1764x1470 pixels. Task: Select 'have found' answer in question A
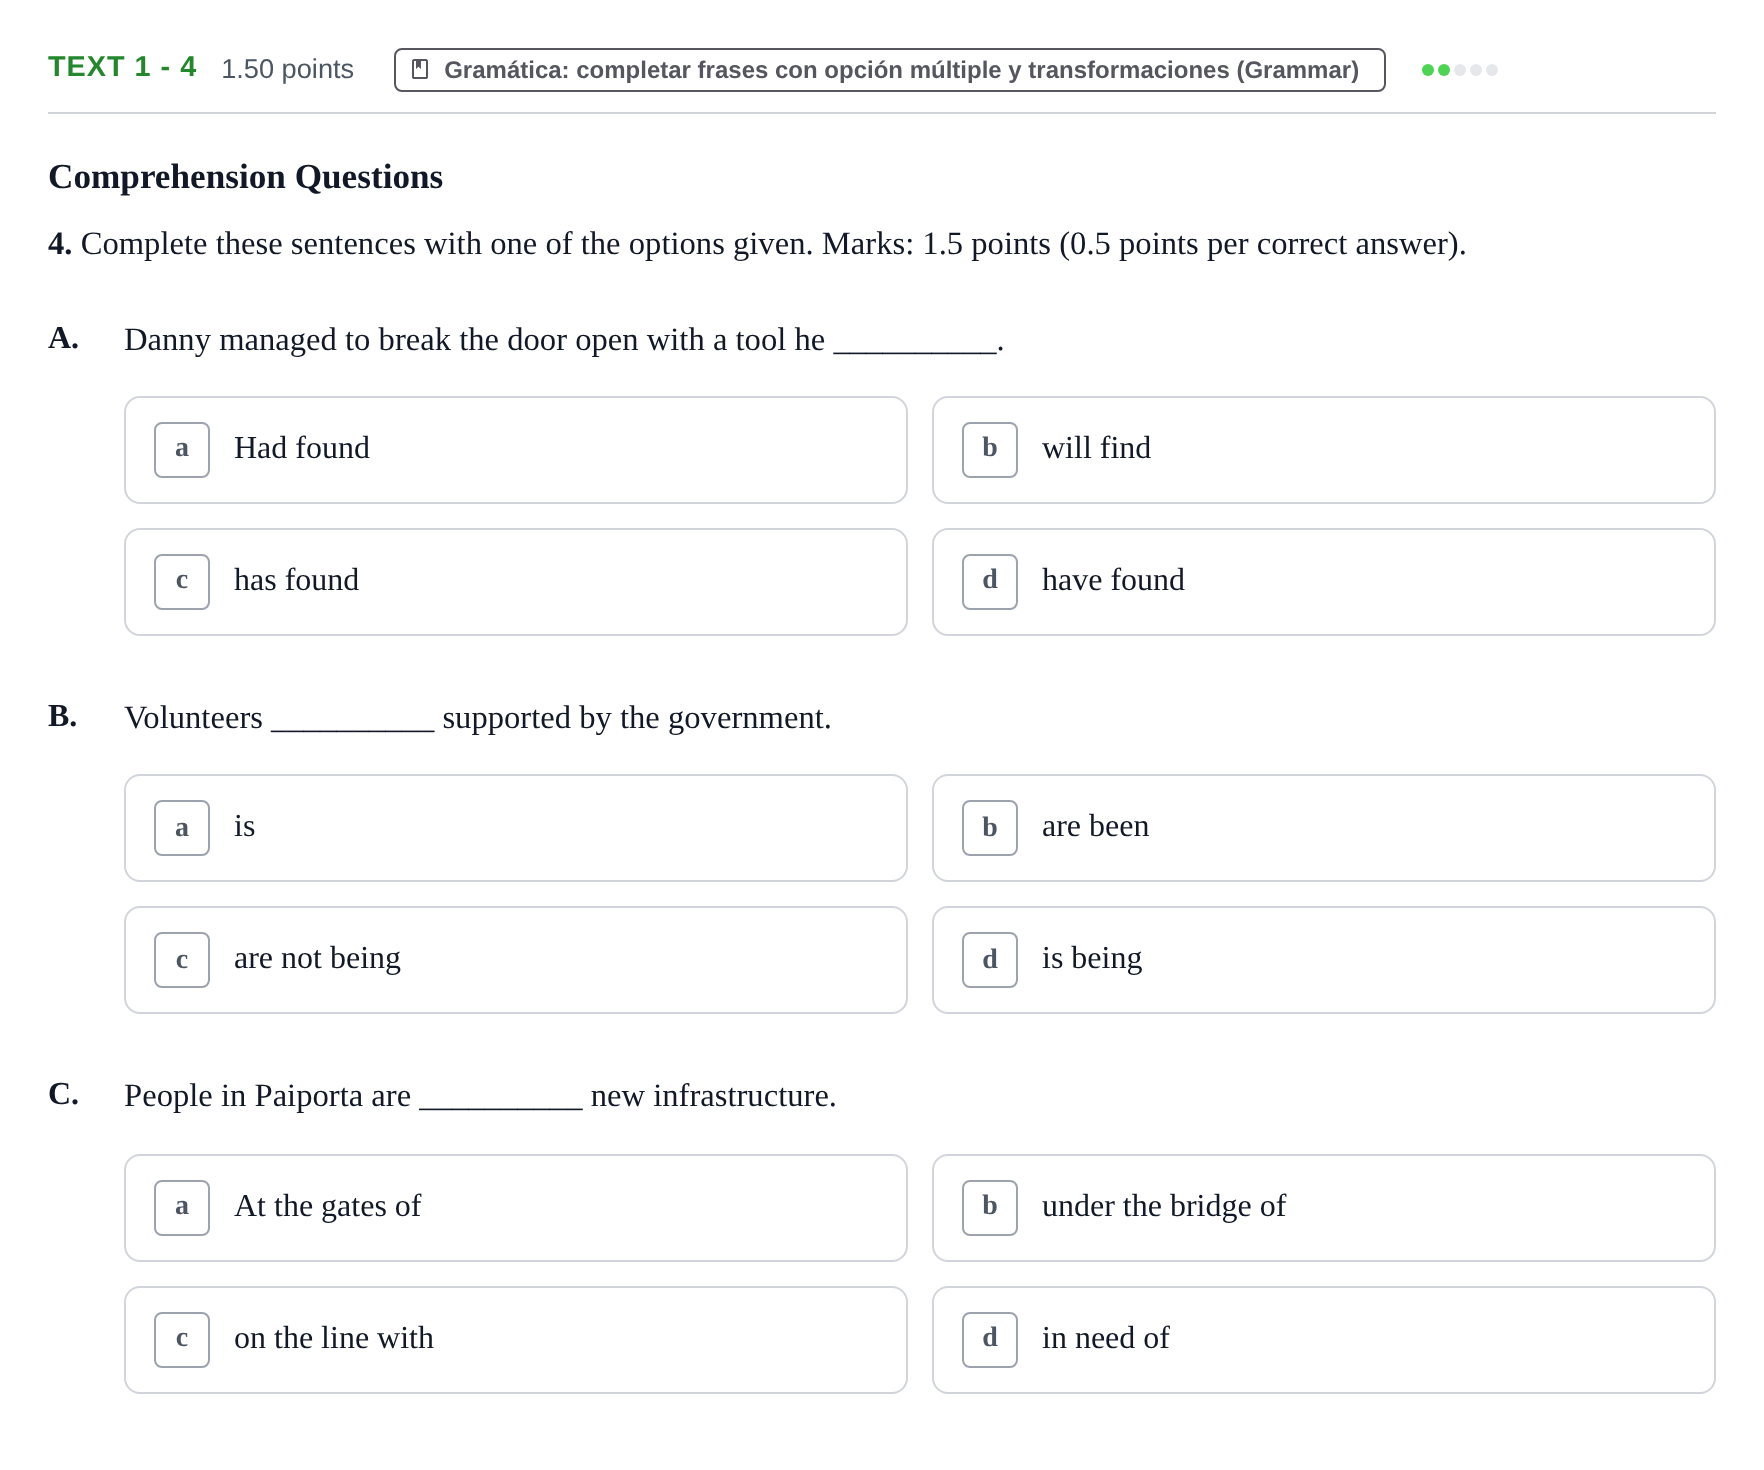click(1323, 582)
